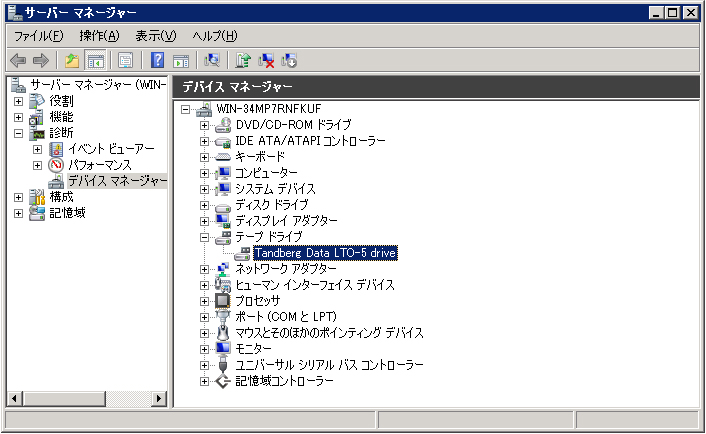Expand the 記憶域コントローラー category
Screen dimensions: 706x434
204,381
